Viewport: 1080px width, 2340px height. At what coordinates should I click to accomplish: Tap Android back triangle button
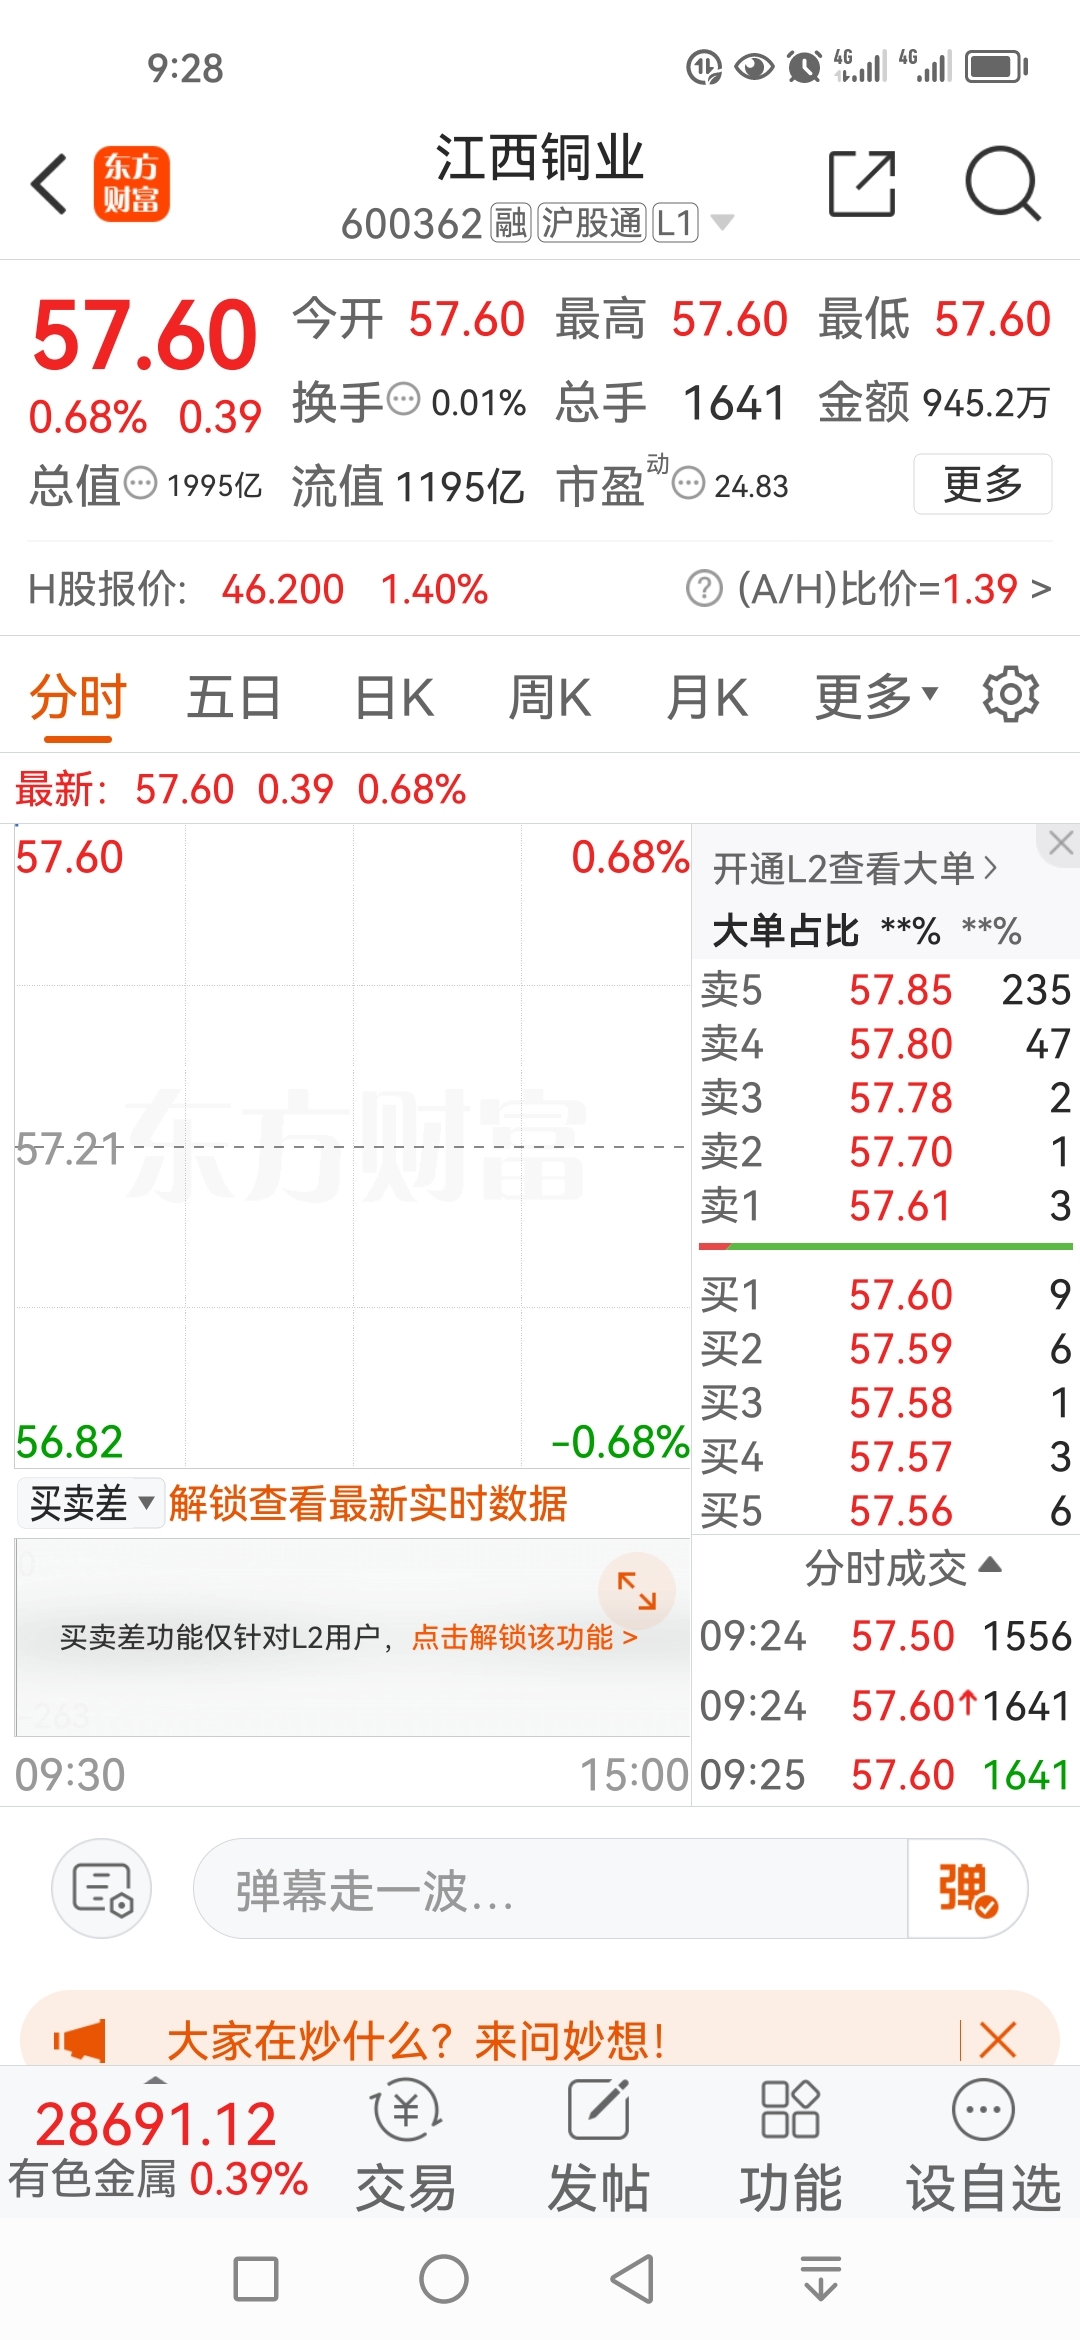coord(632,2280)
